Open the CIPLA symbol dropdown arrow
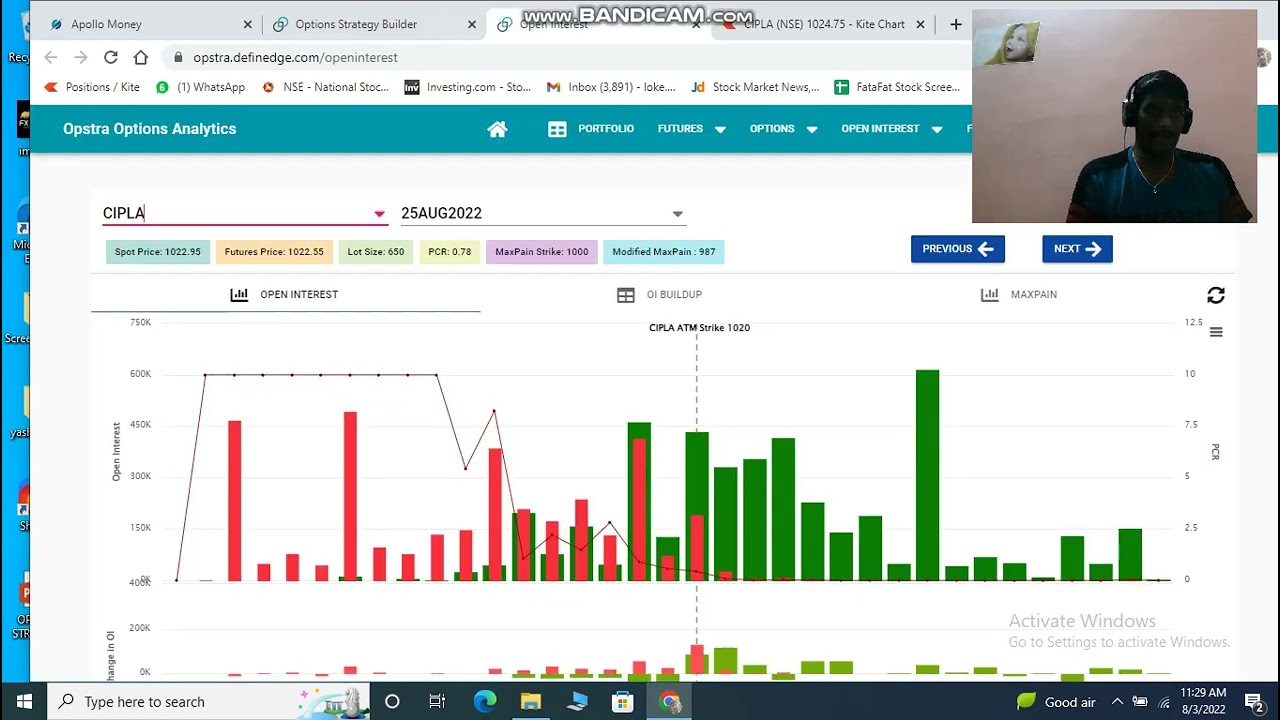1280x720 pixels. pos(379,214)
